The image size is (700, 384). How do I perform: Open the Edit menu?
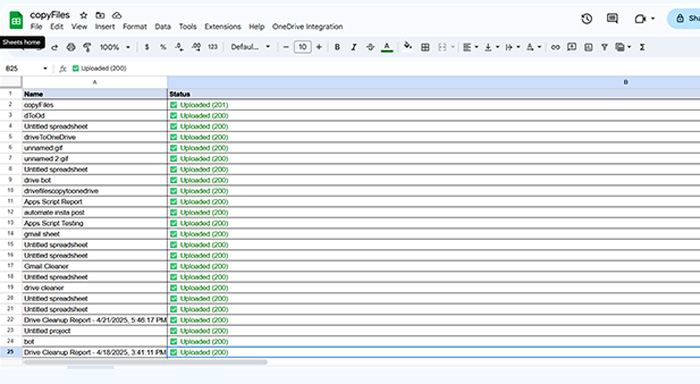tap(57, 27)
